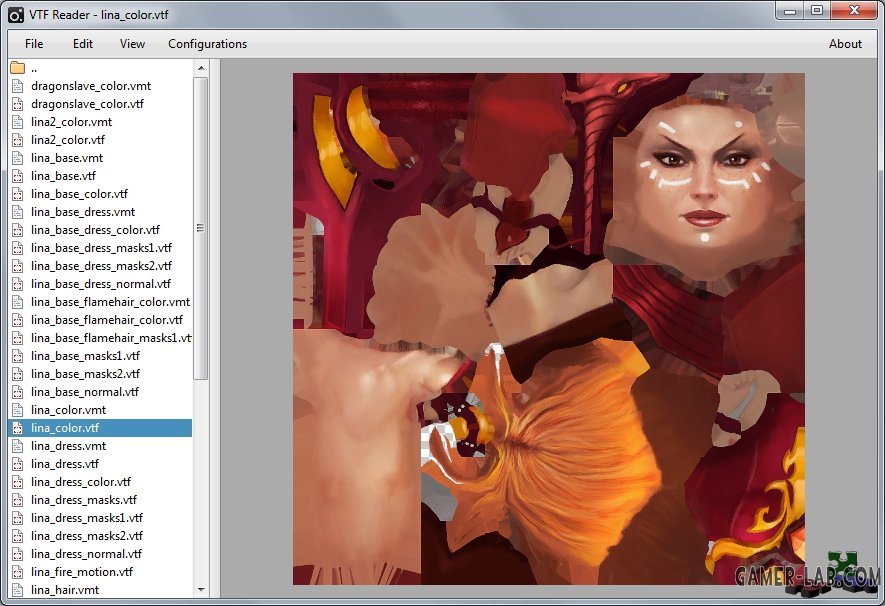885x606 pixels.
Task: Click the file icon beside lina_dress_color.vtf
Action: pos(17,482)
